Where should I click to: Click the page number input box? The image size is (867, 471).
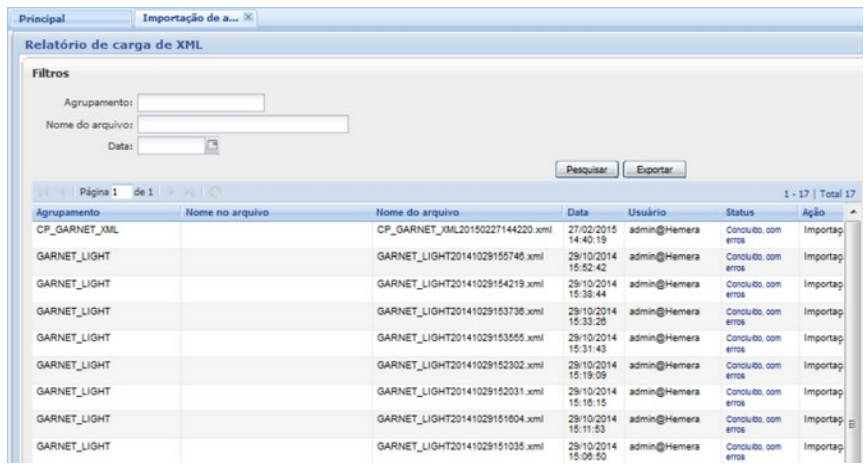coord(118,192)
